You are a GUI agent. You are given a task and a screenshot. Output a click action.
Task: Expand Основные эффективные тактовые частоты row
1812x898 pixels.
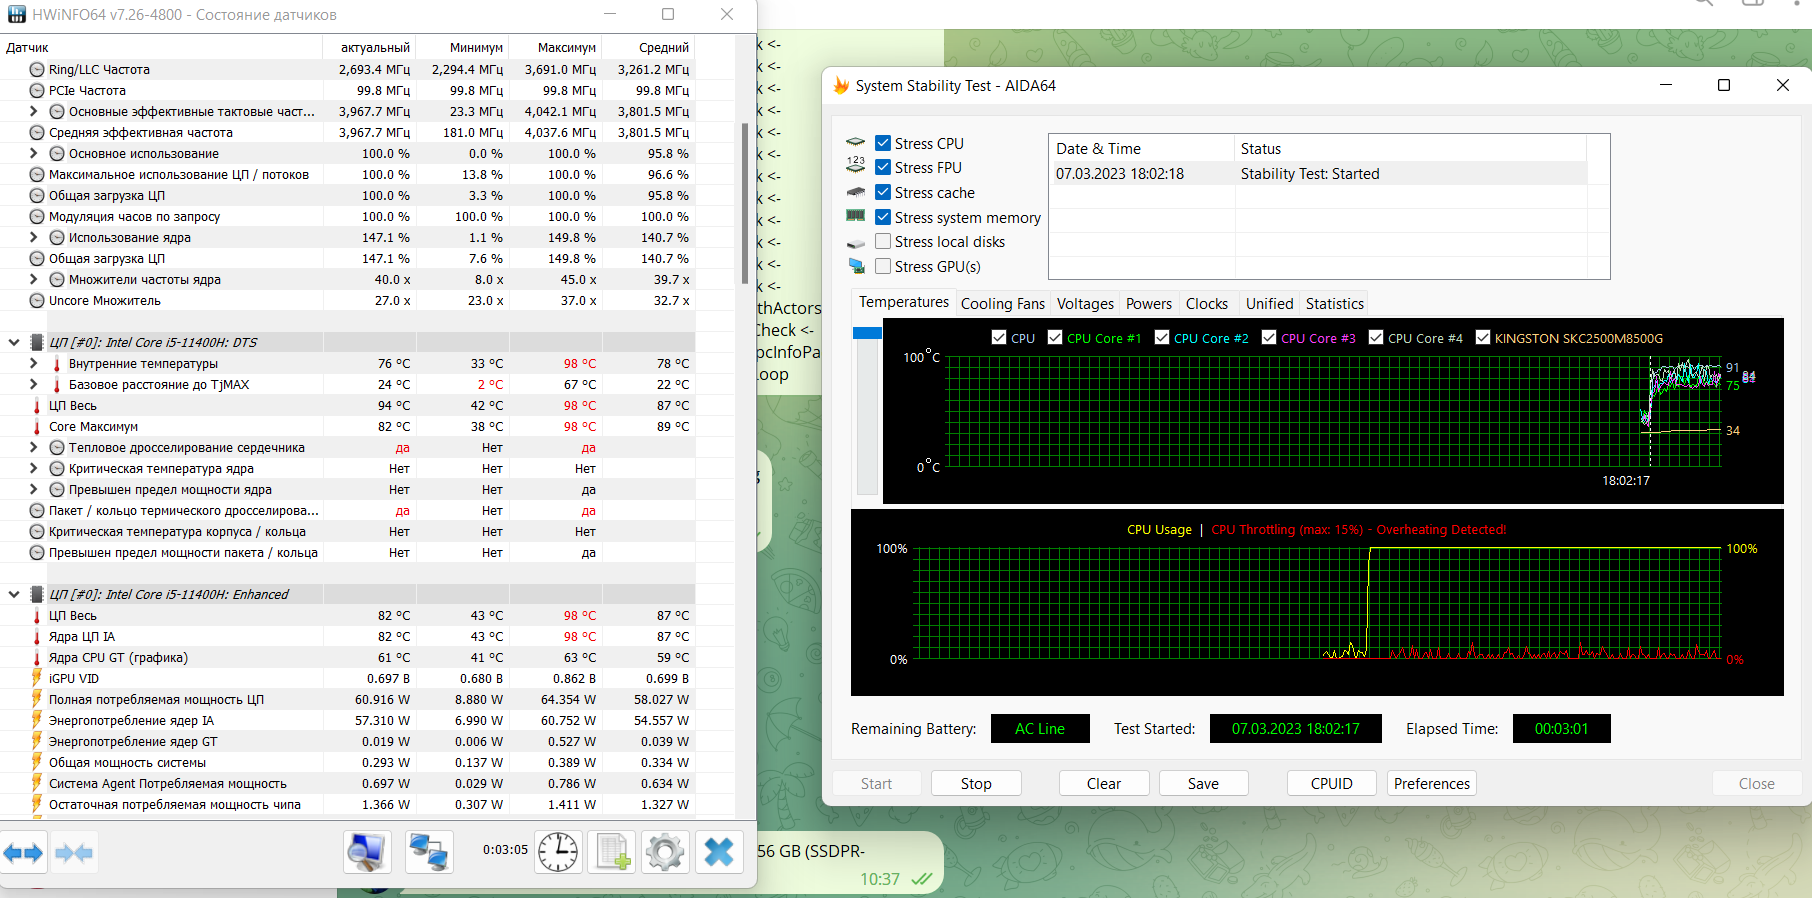33,111
